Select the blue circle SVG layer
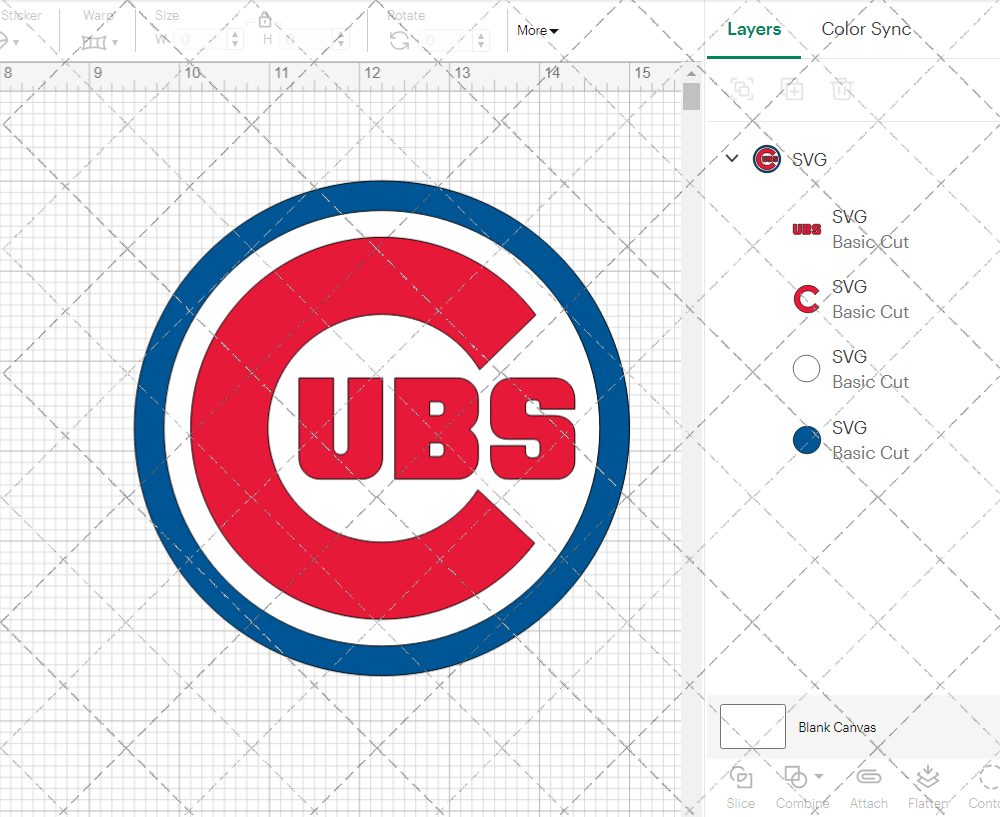Viewport: 1000px width, 817px height. [853, 440]
